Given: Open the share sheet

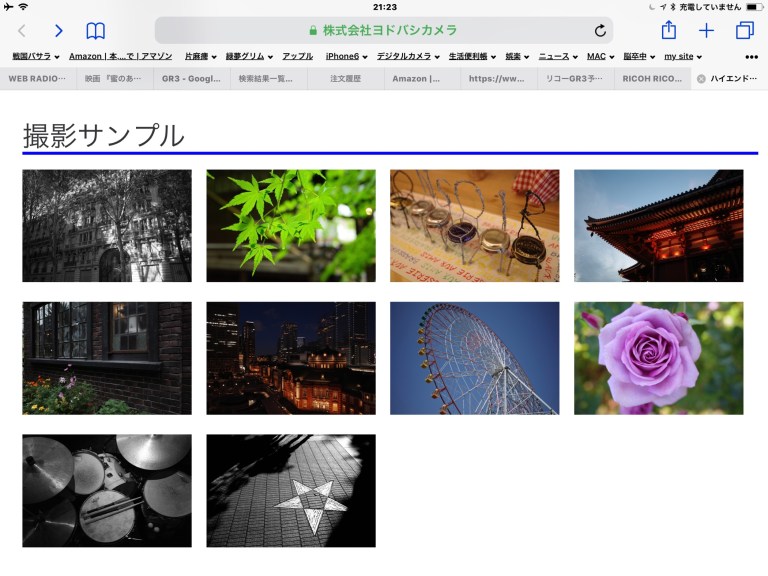Looking at the screenshot, I should tap(669, 30).
